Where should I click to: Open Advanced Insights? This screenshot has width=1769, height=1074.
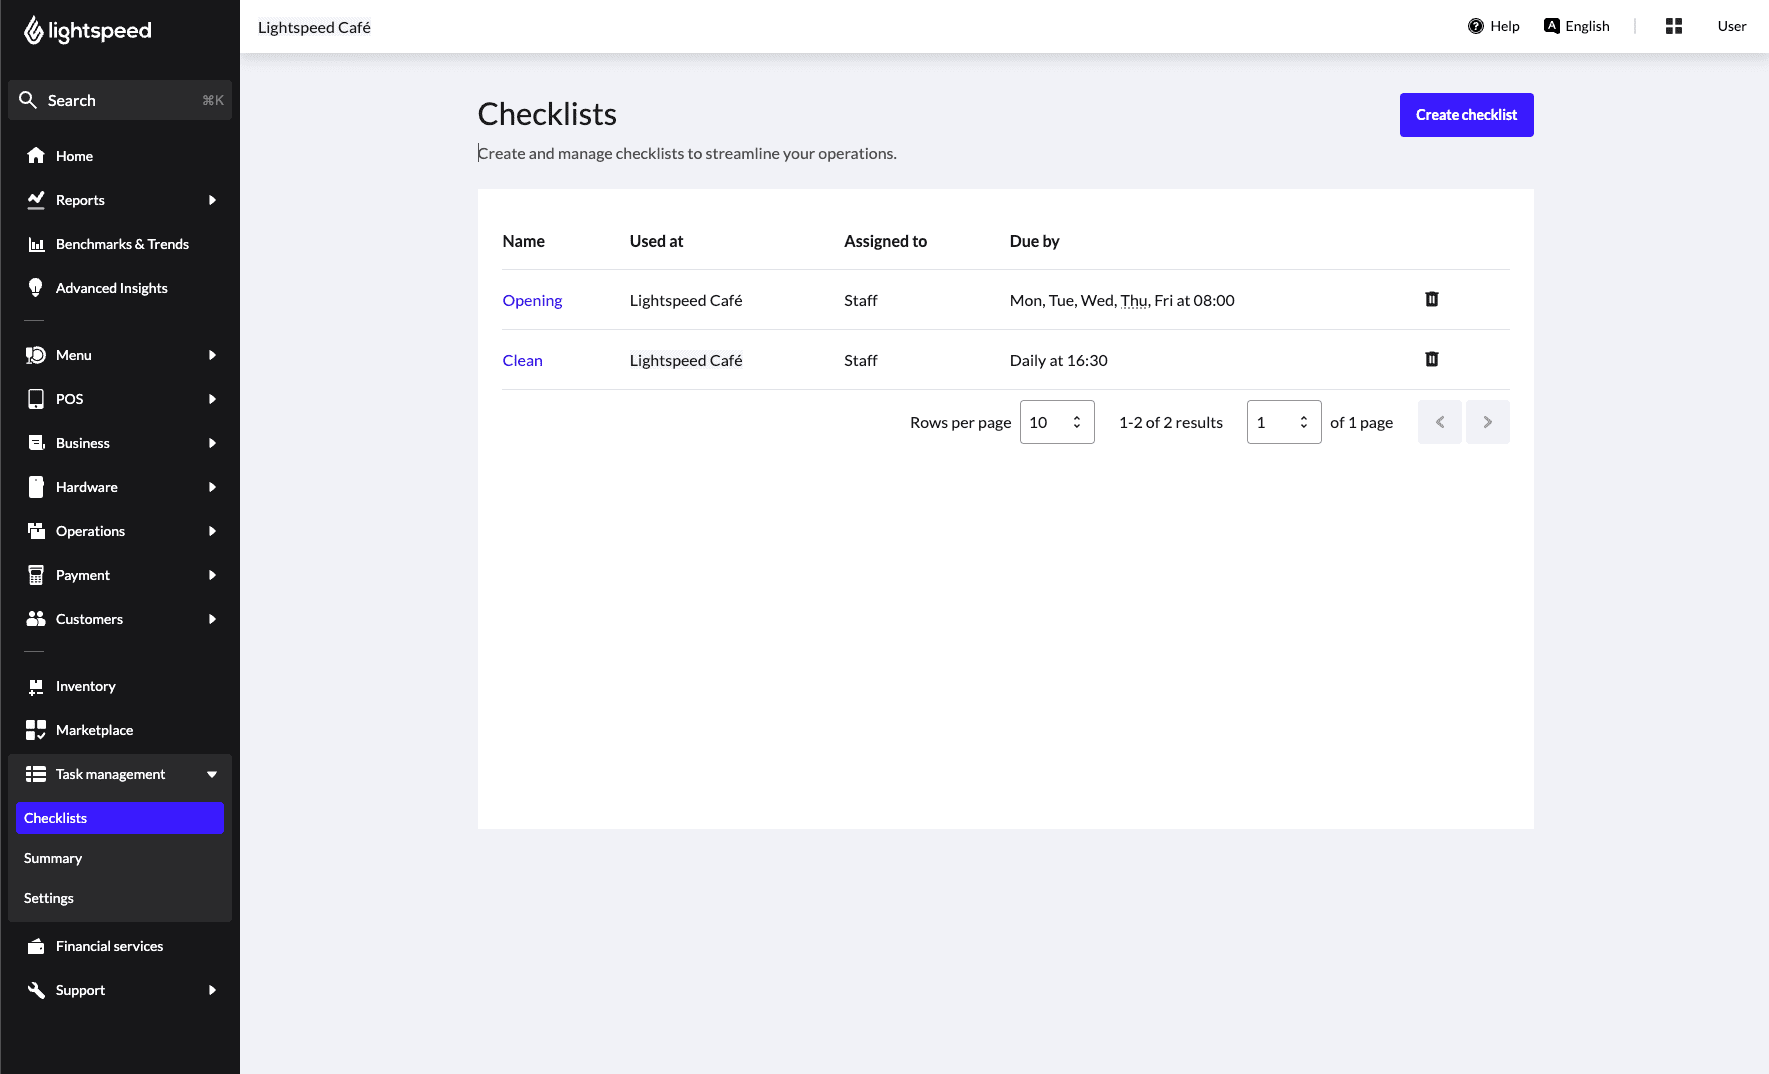[111, 288]
